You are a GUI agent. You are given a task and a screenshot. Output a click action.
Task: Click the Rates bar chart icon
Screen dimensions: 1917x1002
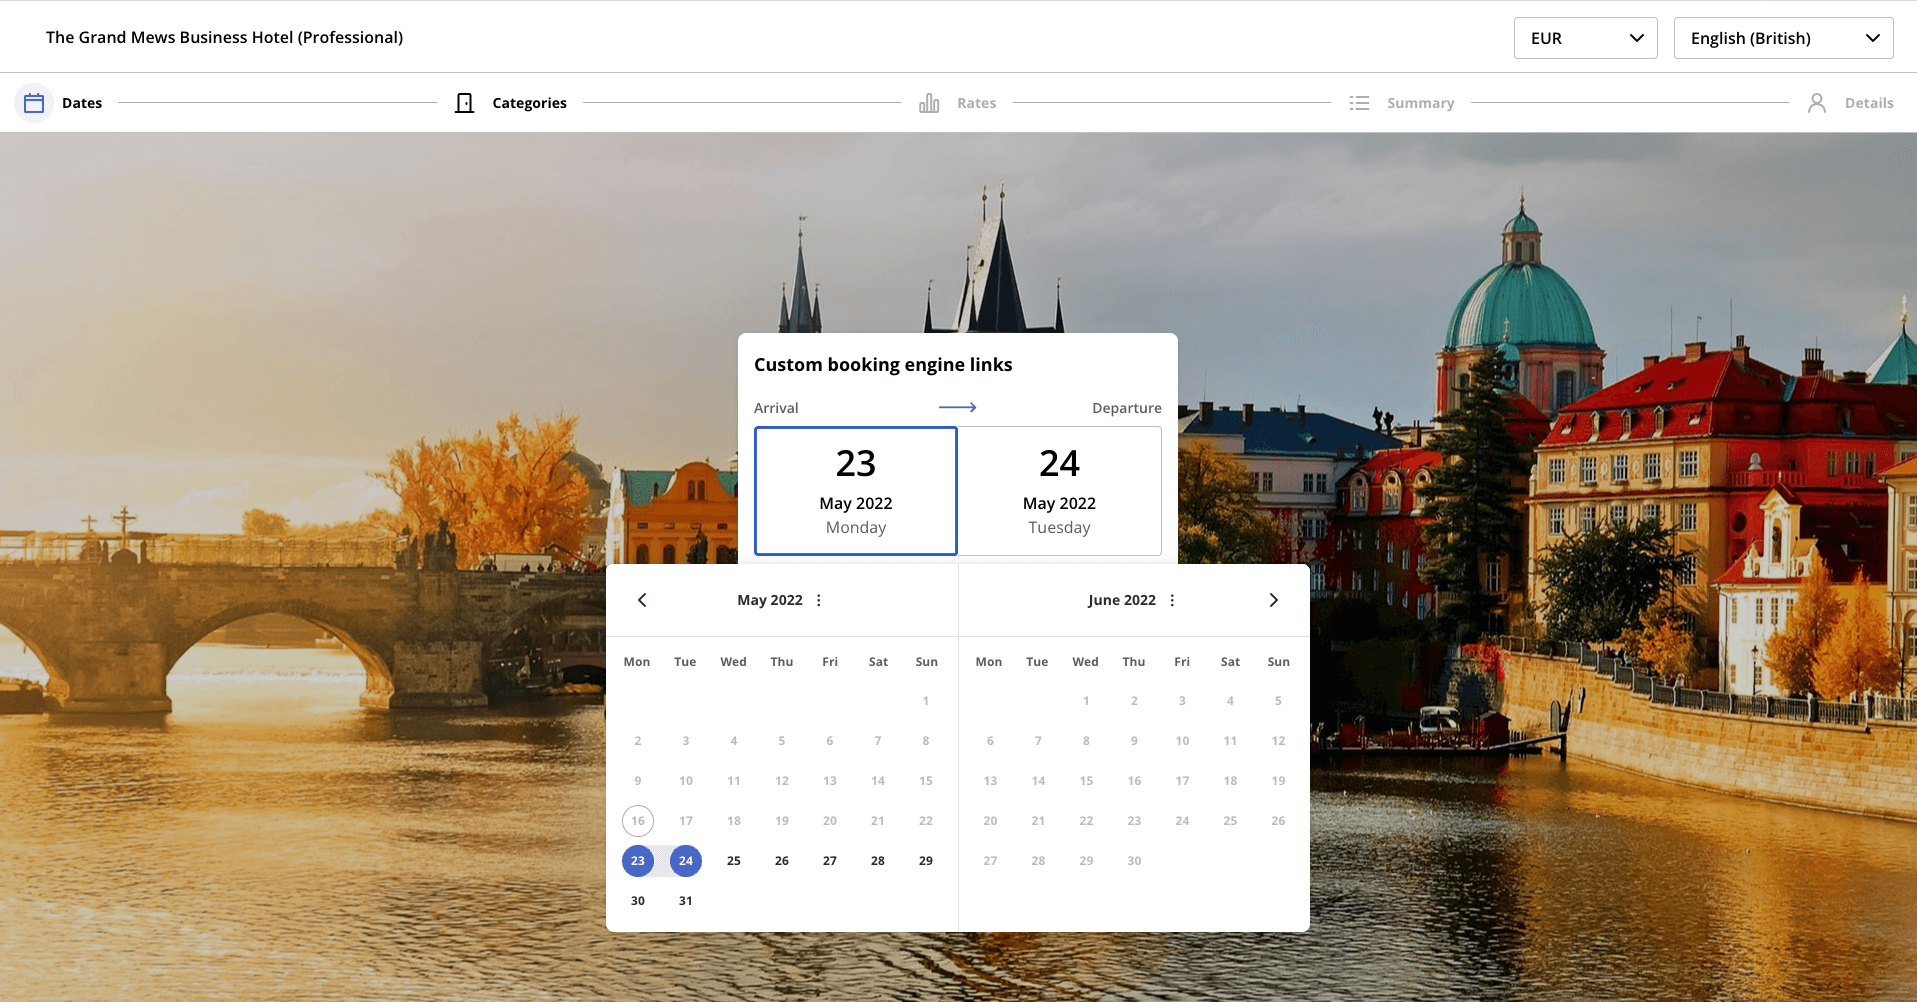929,103
